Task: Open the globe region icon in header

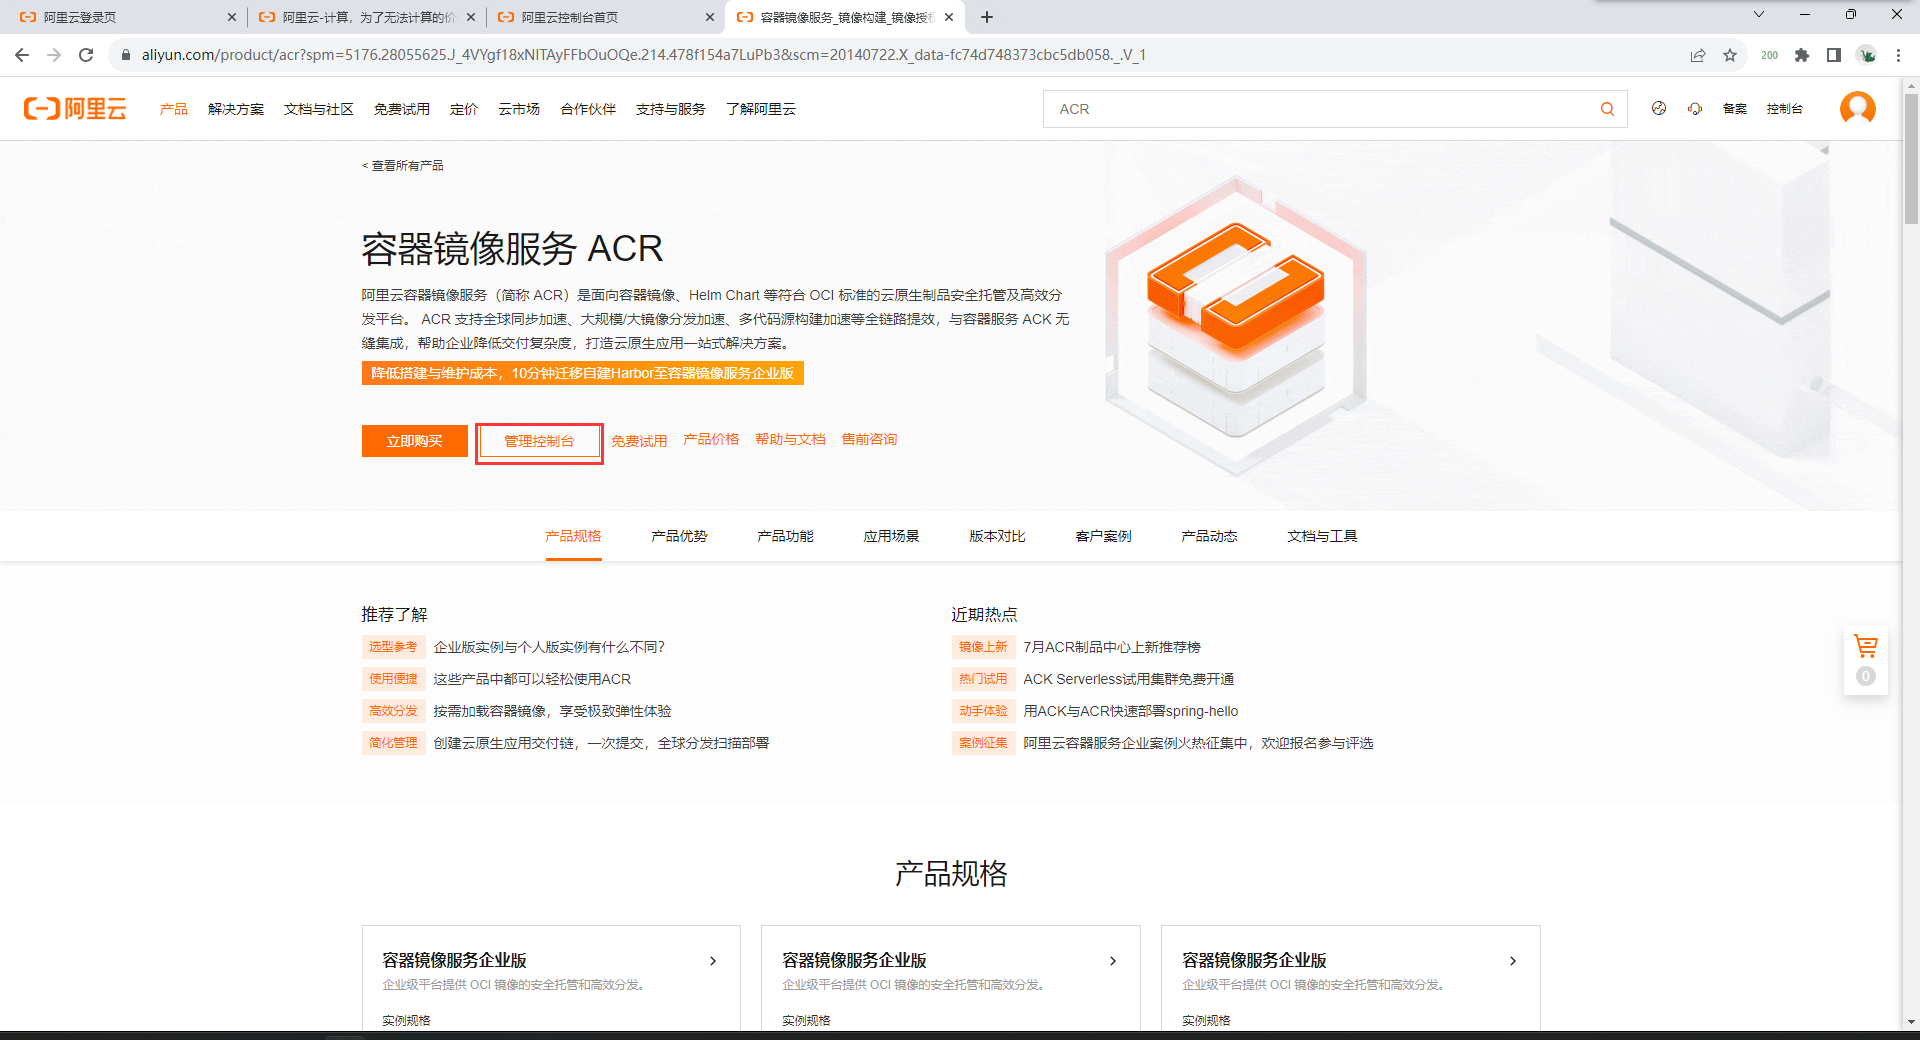Action: point(1659,108)
